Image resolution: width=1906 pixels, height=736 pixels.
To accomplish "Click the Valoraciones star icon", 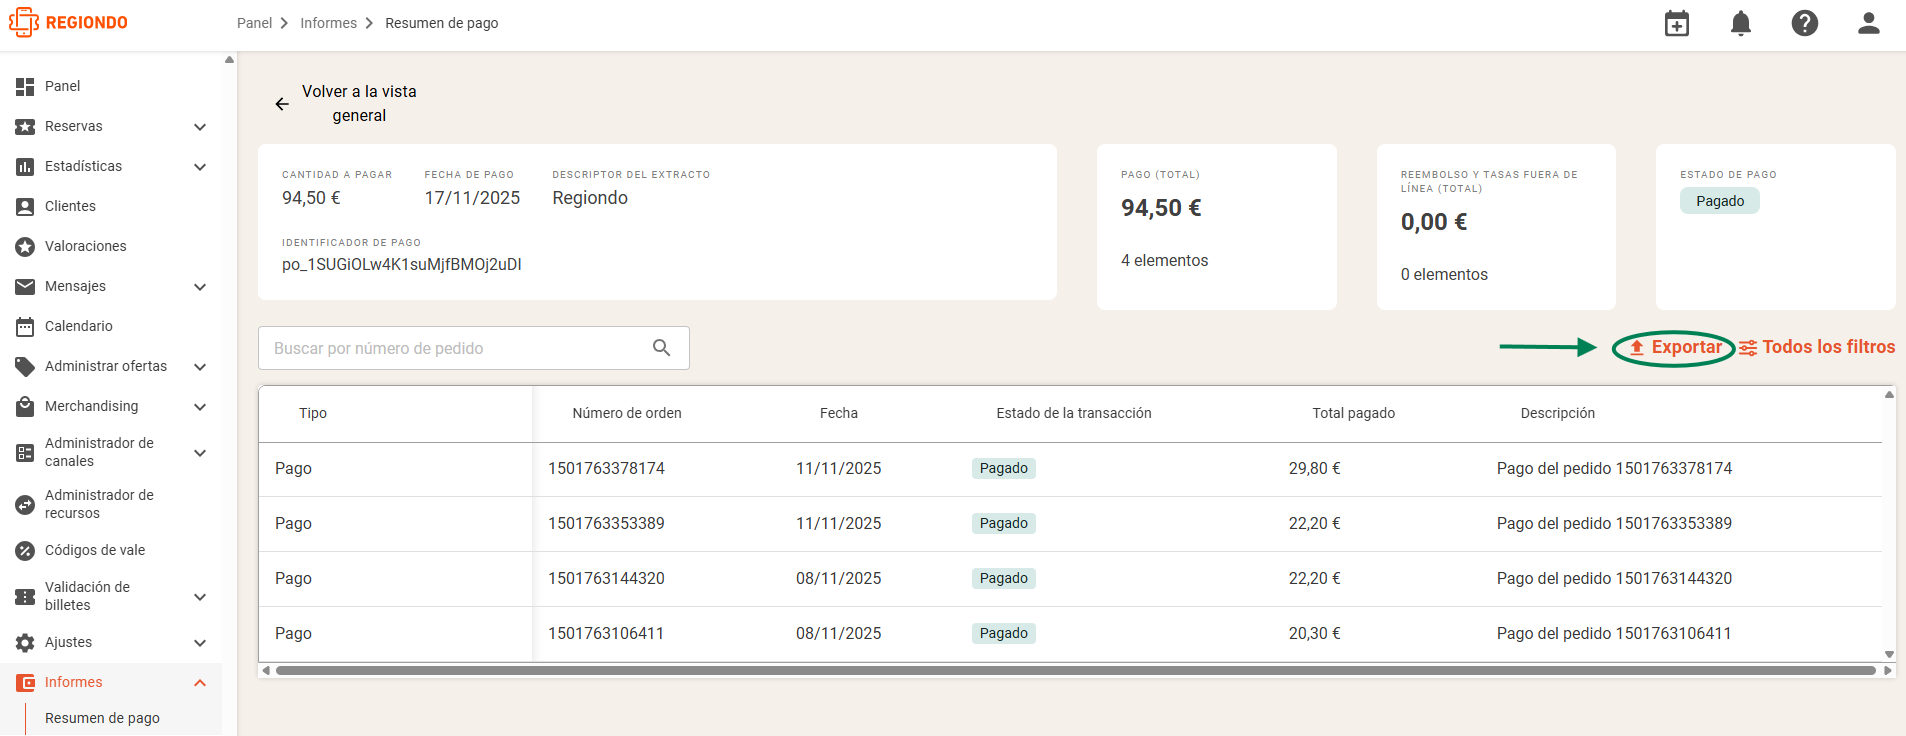I will pyautogui.click(x=25, y=247).
